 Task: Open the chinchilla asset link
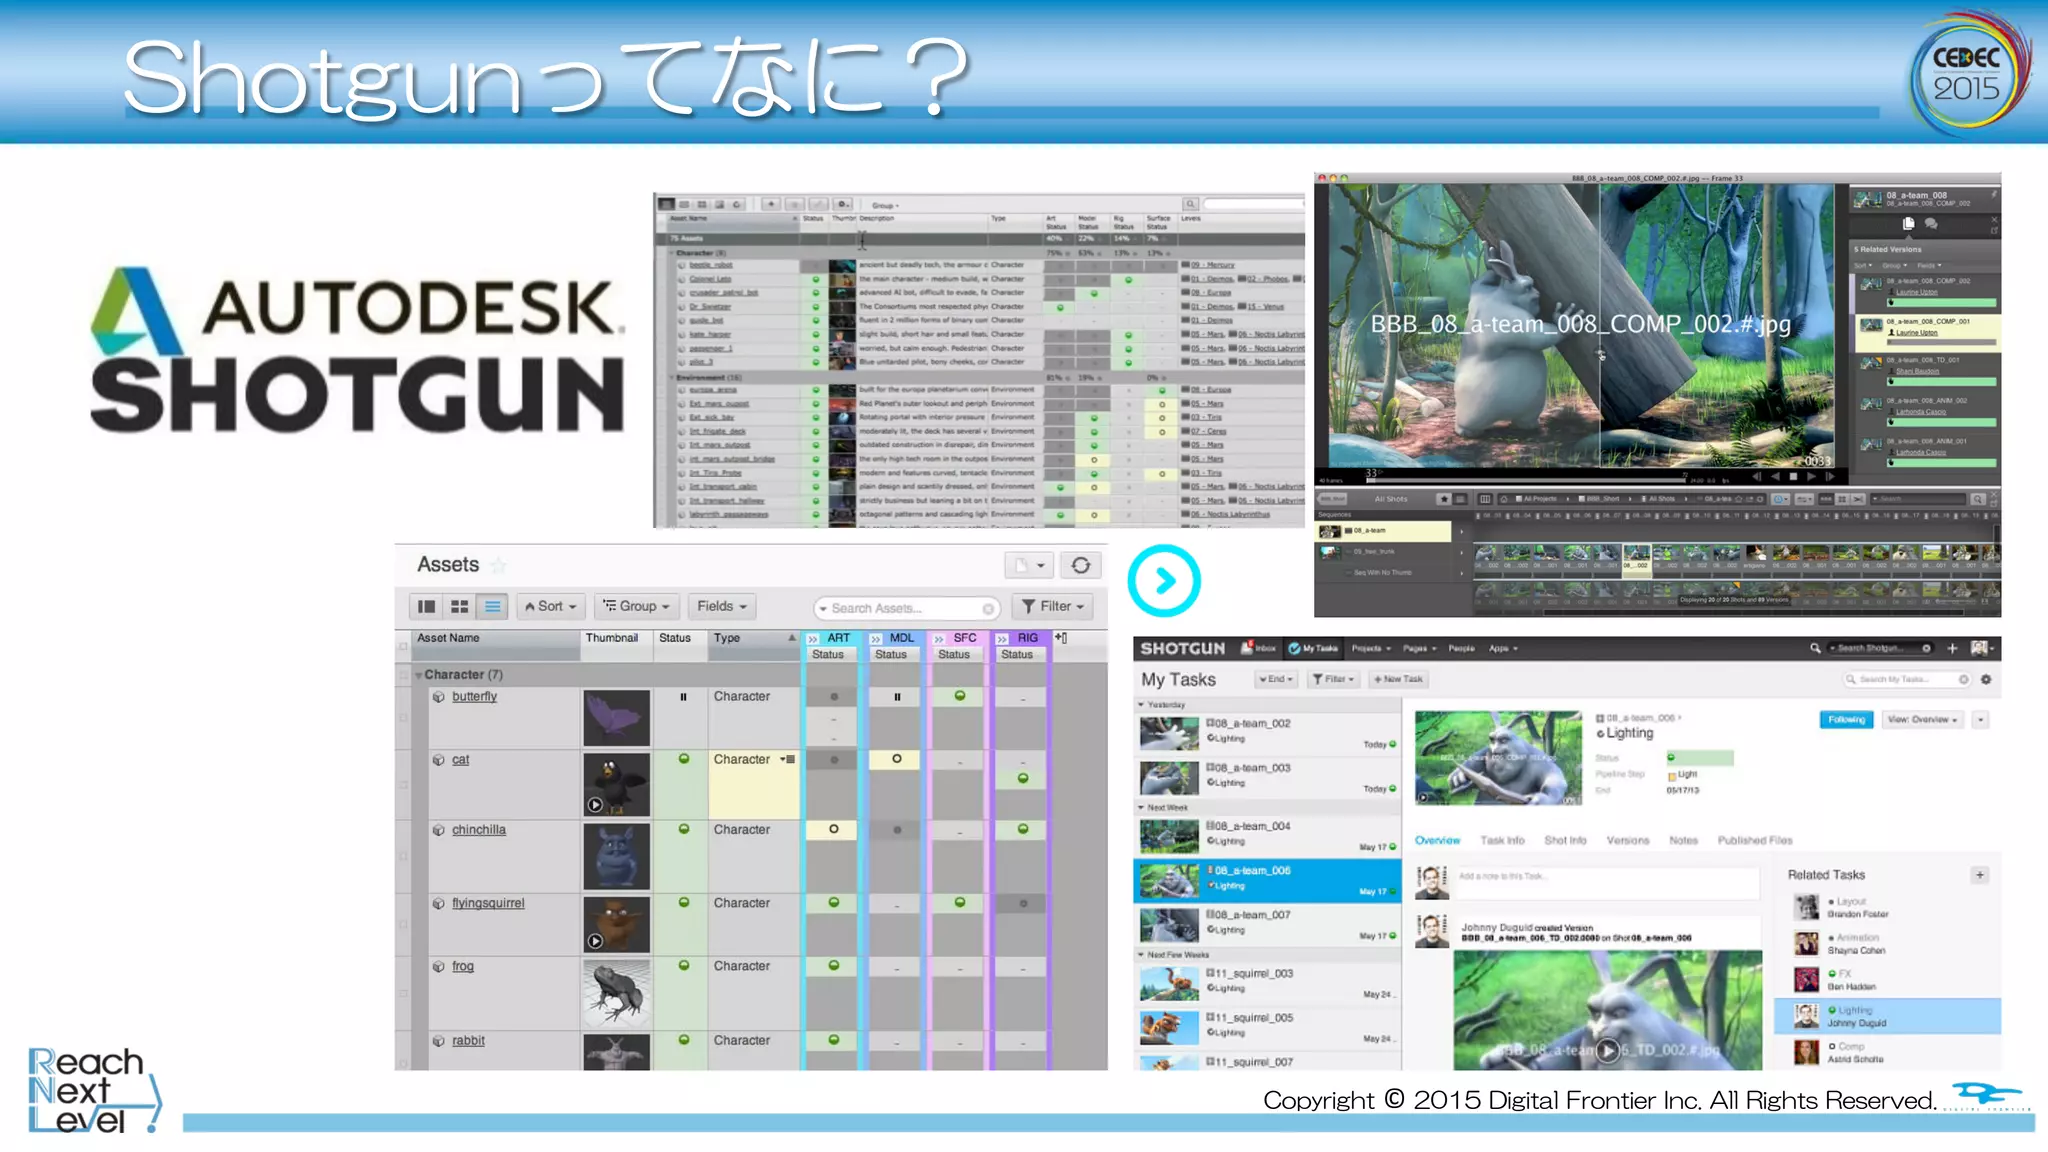[478, 829]
